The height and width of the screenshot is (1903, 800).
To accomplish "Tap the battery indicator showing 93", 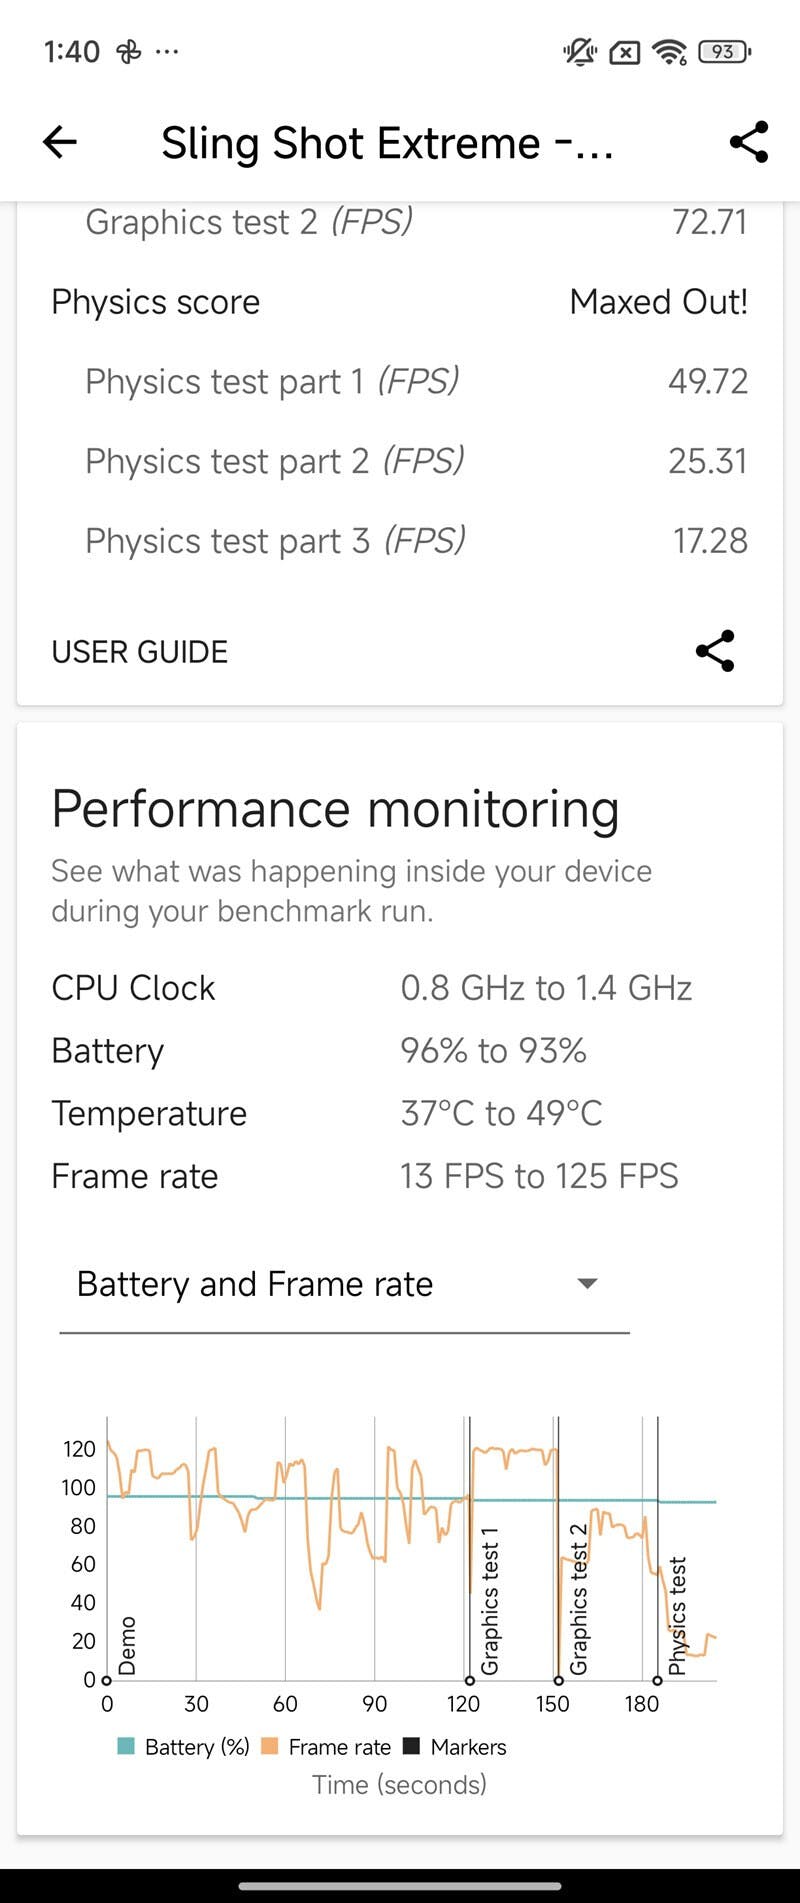I will [x=725, y=51].
